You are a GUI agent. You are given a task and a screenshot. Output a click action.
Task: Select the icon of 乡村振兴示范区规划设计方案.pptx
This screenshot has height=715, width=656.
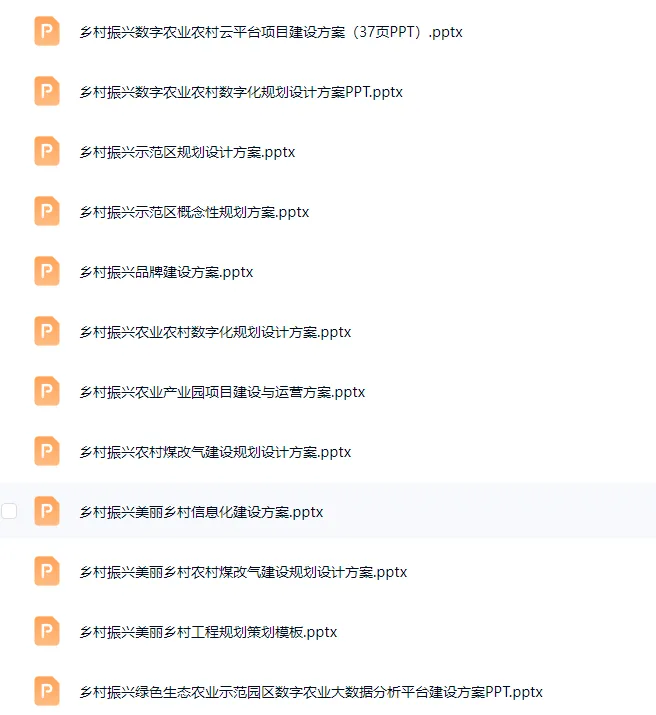(47, 151)
